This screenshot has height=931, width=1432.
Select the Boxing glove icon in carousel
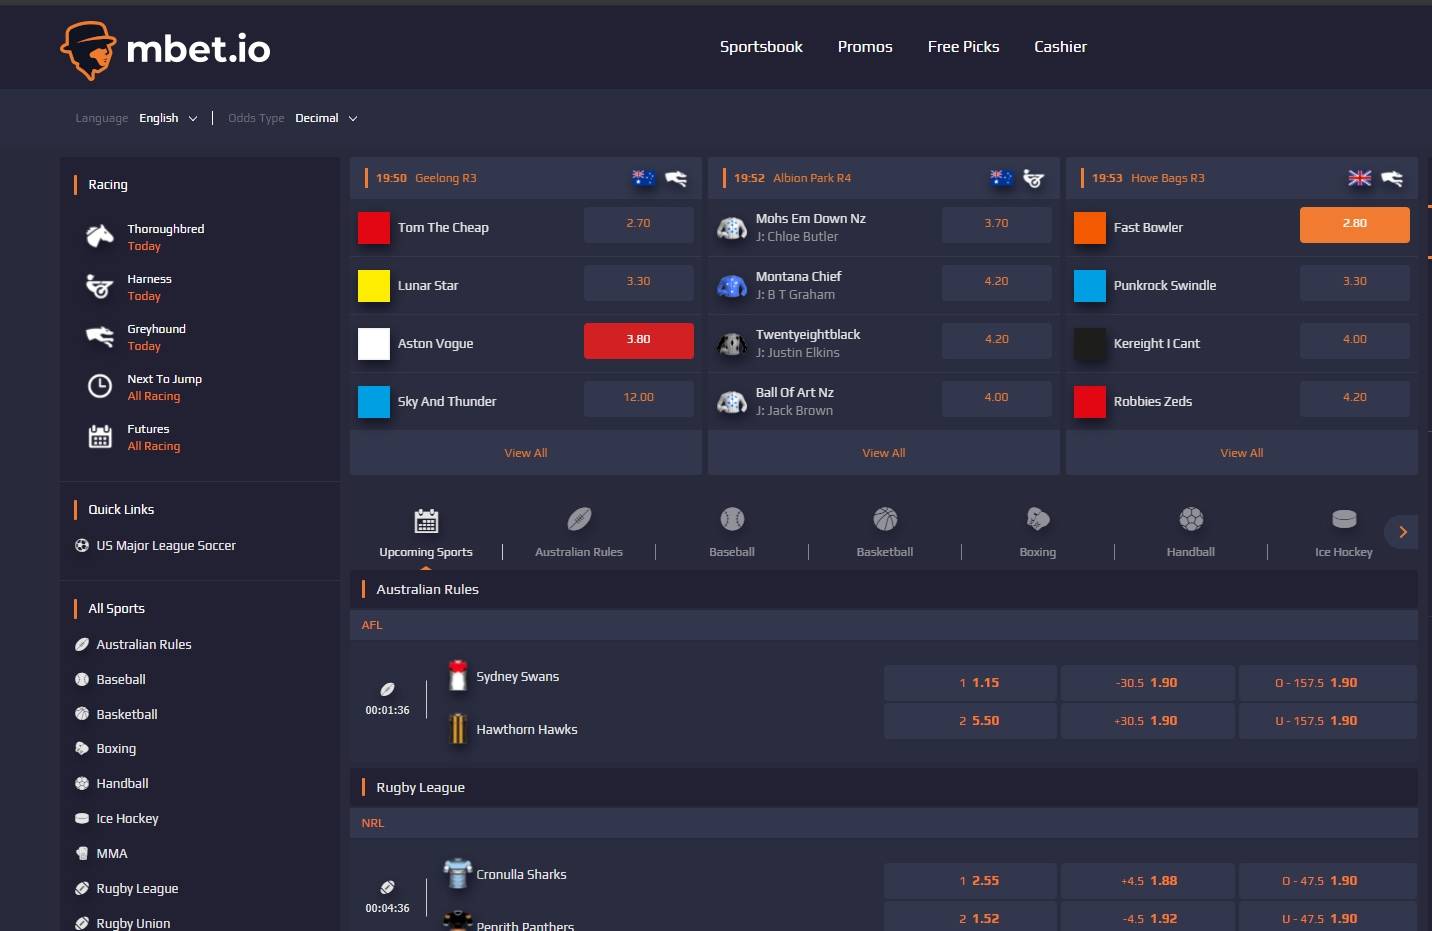point(1038,519)
